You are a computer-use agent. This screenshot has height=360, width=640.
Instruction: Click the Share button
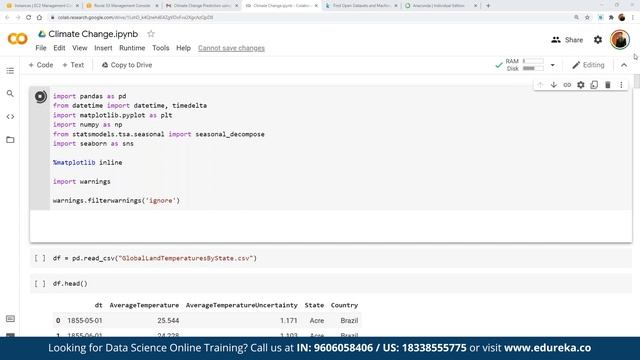pos(567,40)
